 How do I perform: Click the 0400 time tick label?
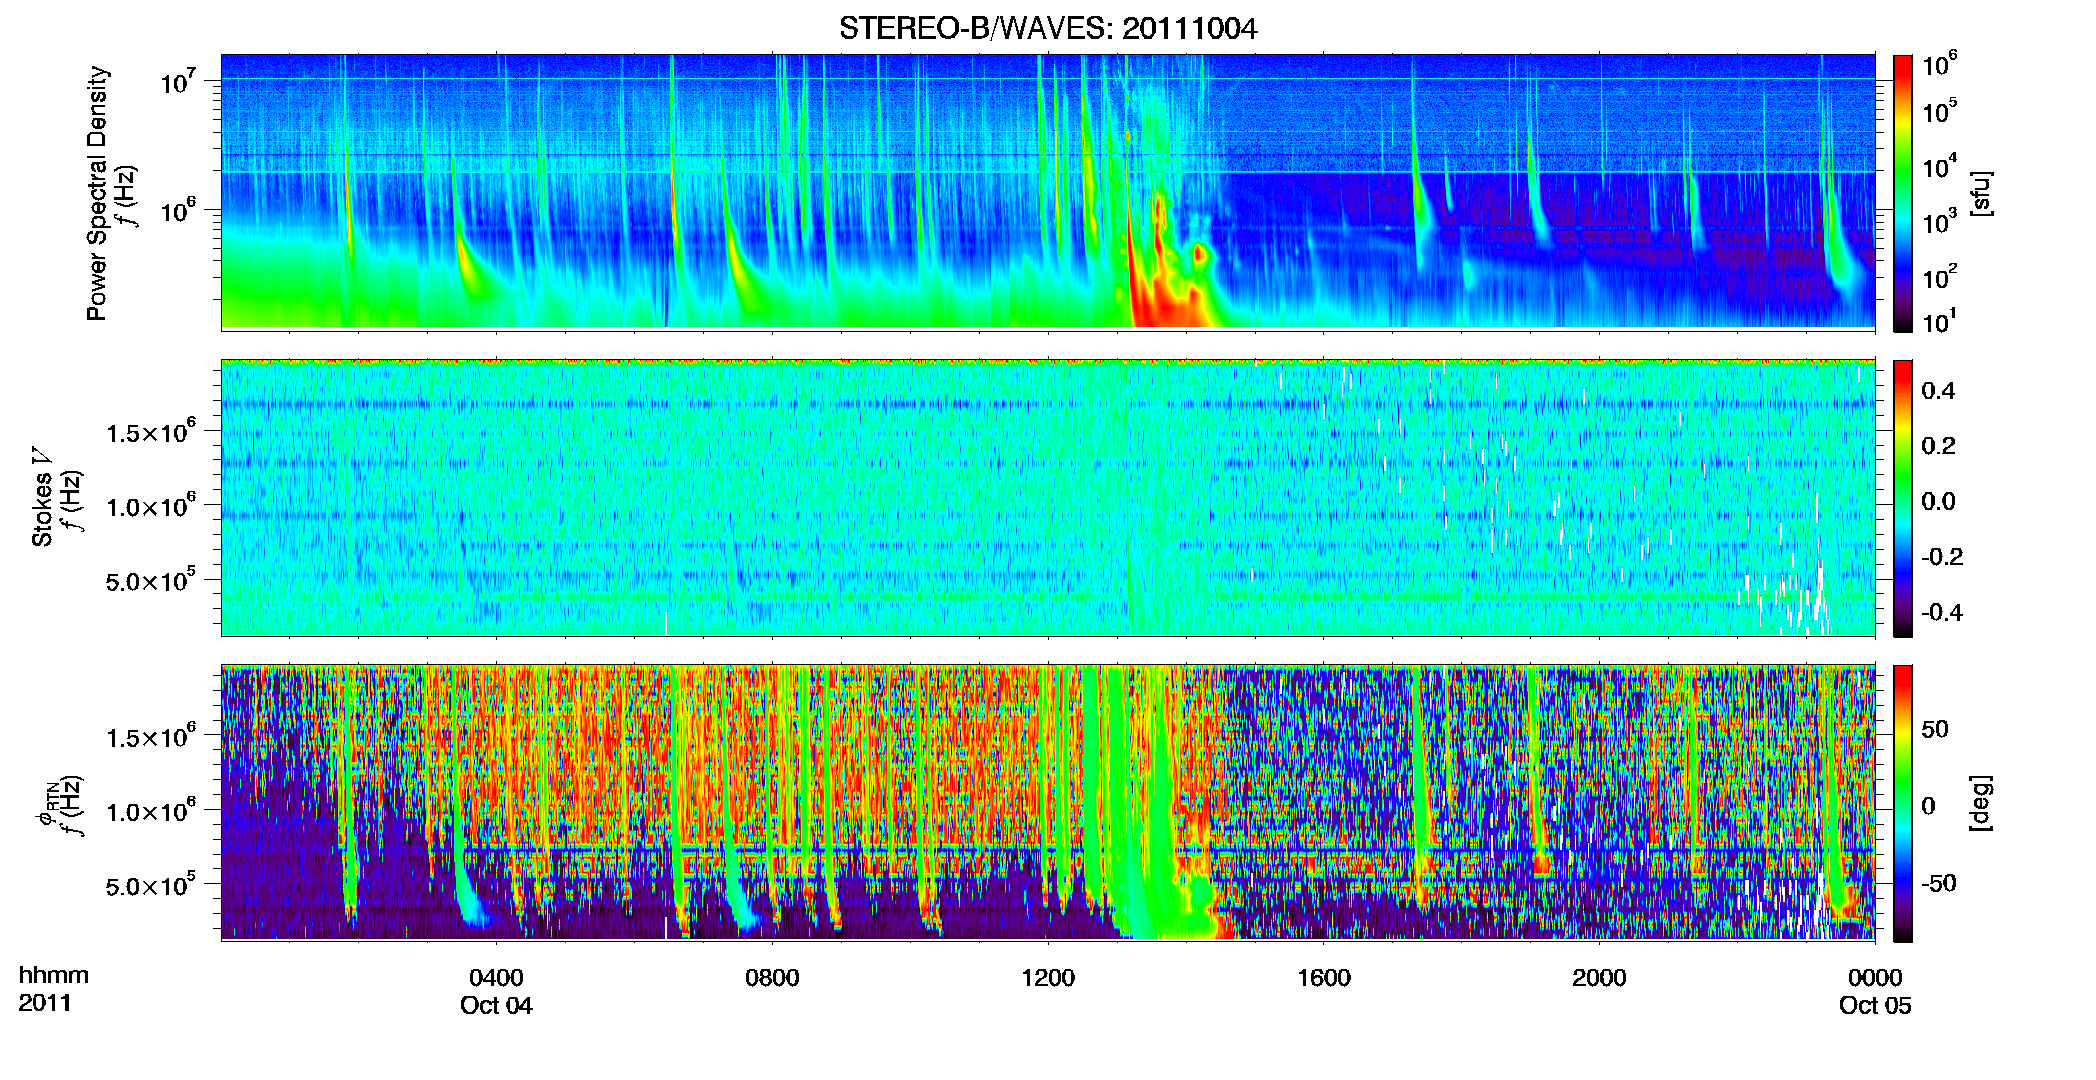[x=496, y=978]
